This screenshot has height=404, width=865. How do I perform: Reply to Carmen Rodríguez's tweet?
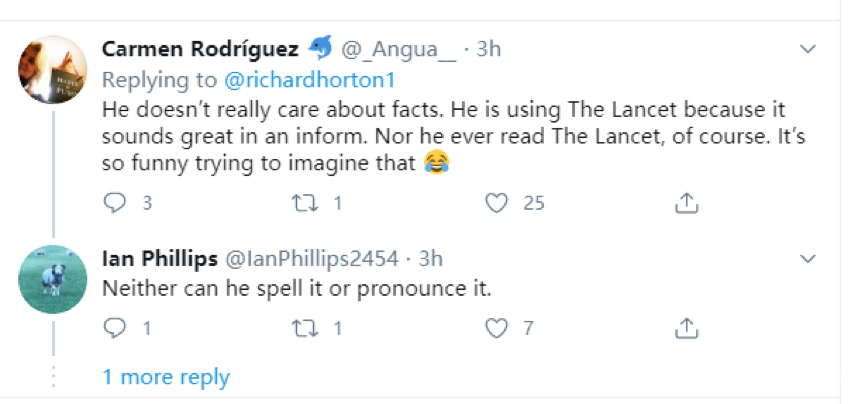point(116,203)
